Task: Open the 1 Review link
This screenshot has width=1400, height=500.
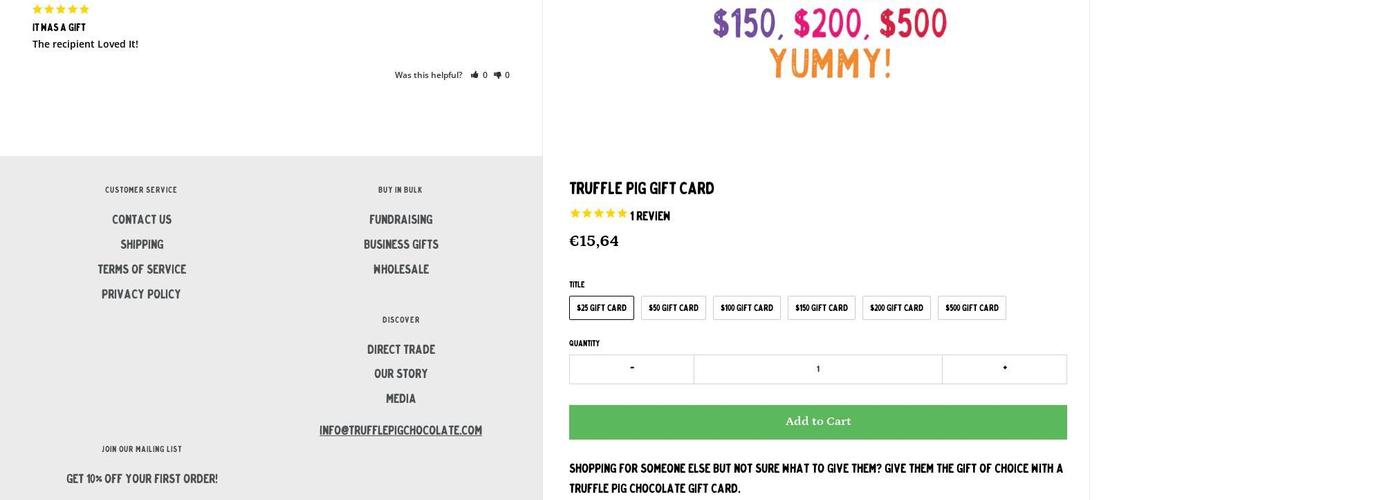Action: [x=650, y=216]
